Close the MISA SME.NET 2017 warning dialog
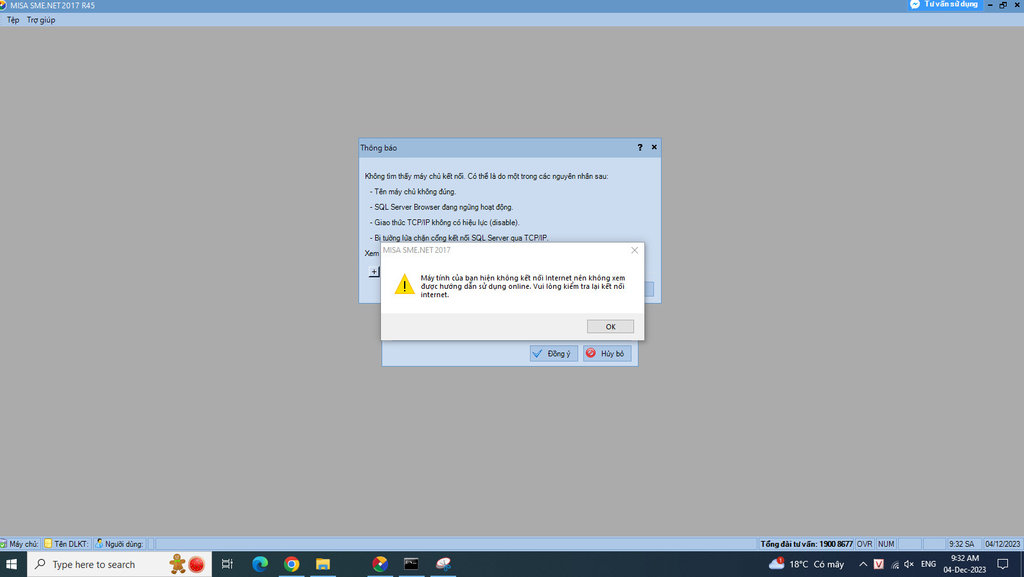Image resolution: width=1024 pixels, height=577 pixels. 634,250
